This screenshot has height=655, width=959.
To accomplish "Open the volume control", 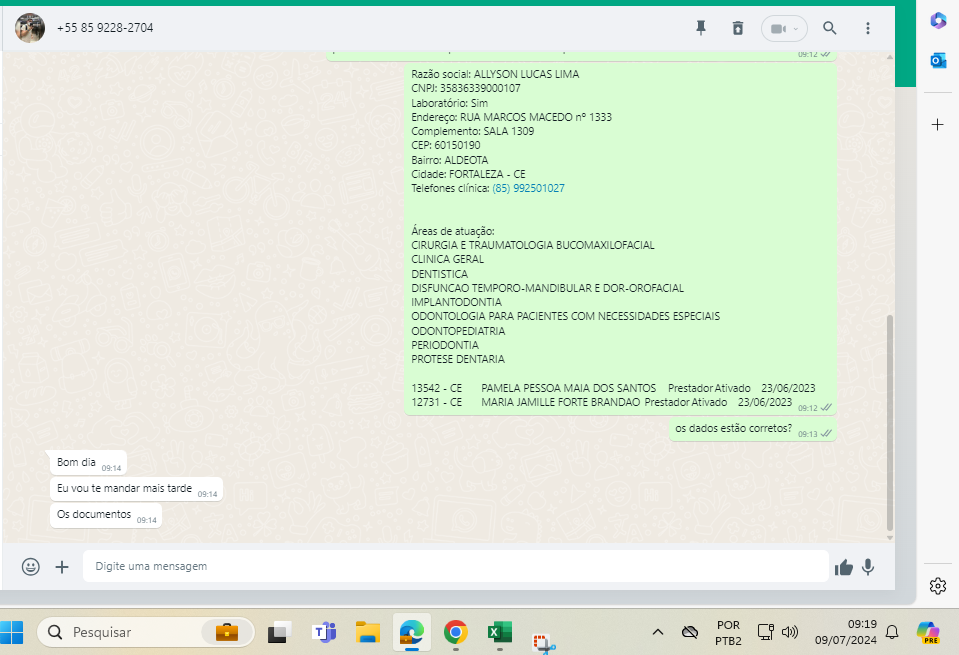I will [x=790, y=632].
